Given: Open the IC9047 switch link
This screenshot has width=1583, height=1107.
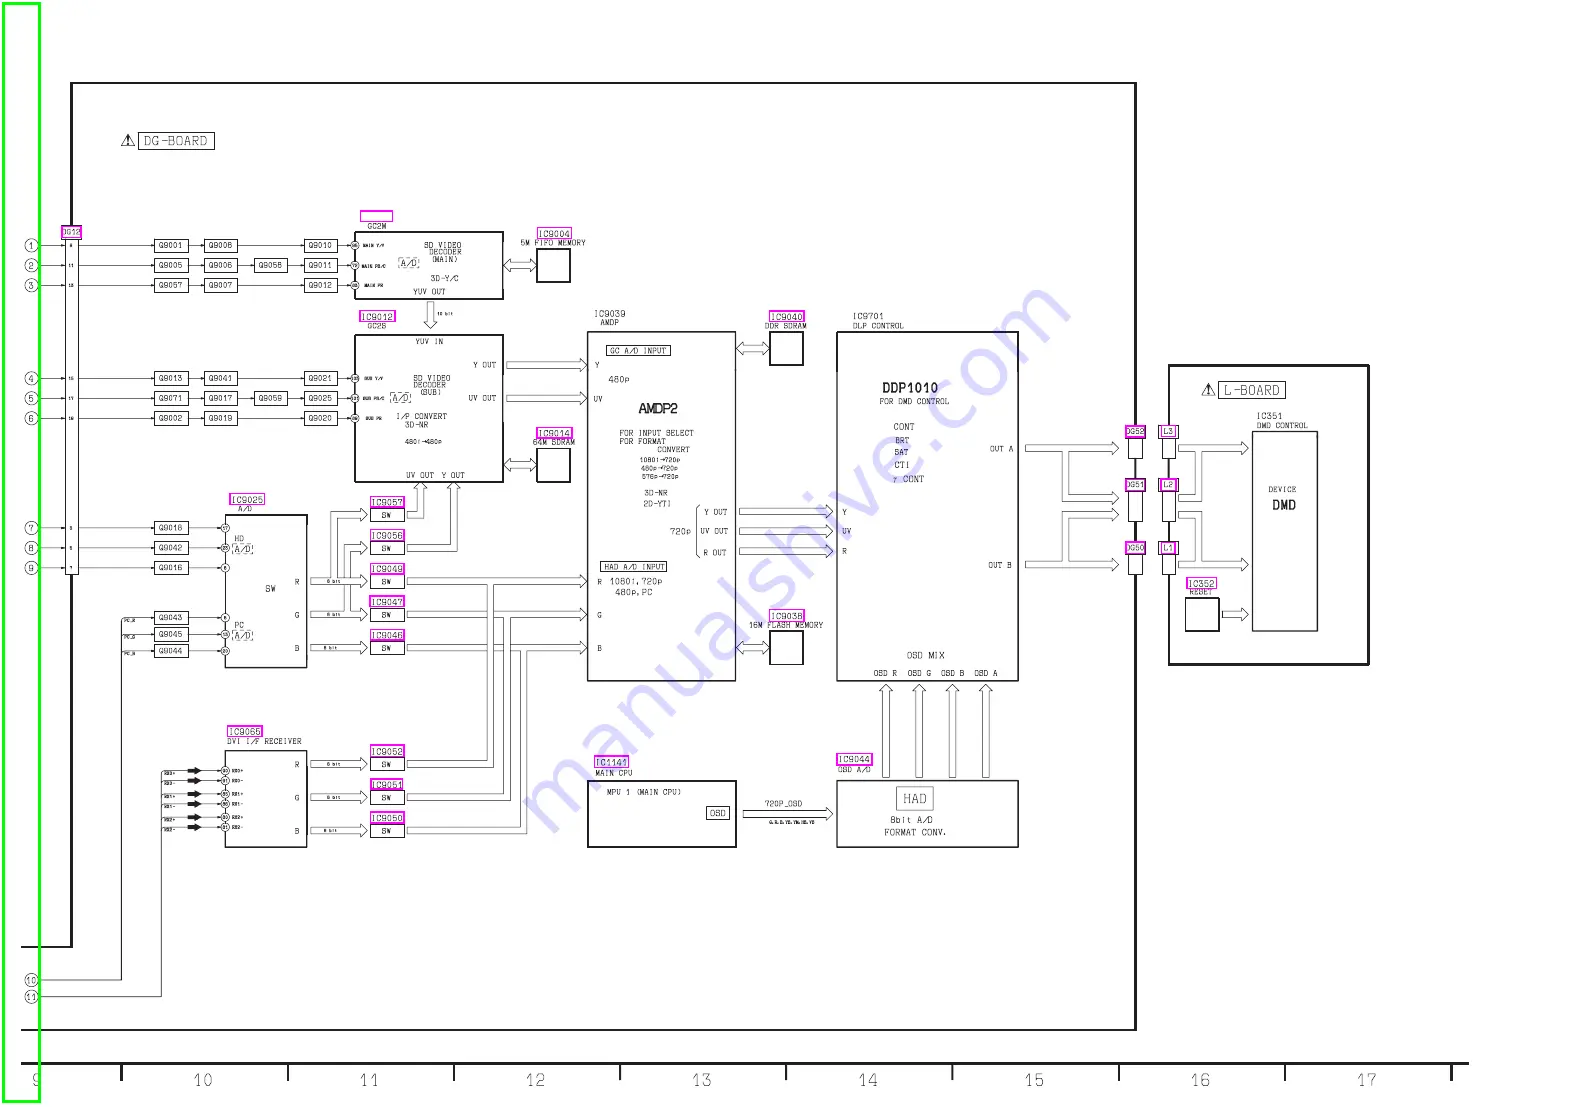Looking at the screenshot, I should [x=387, y=602].
